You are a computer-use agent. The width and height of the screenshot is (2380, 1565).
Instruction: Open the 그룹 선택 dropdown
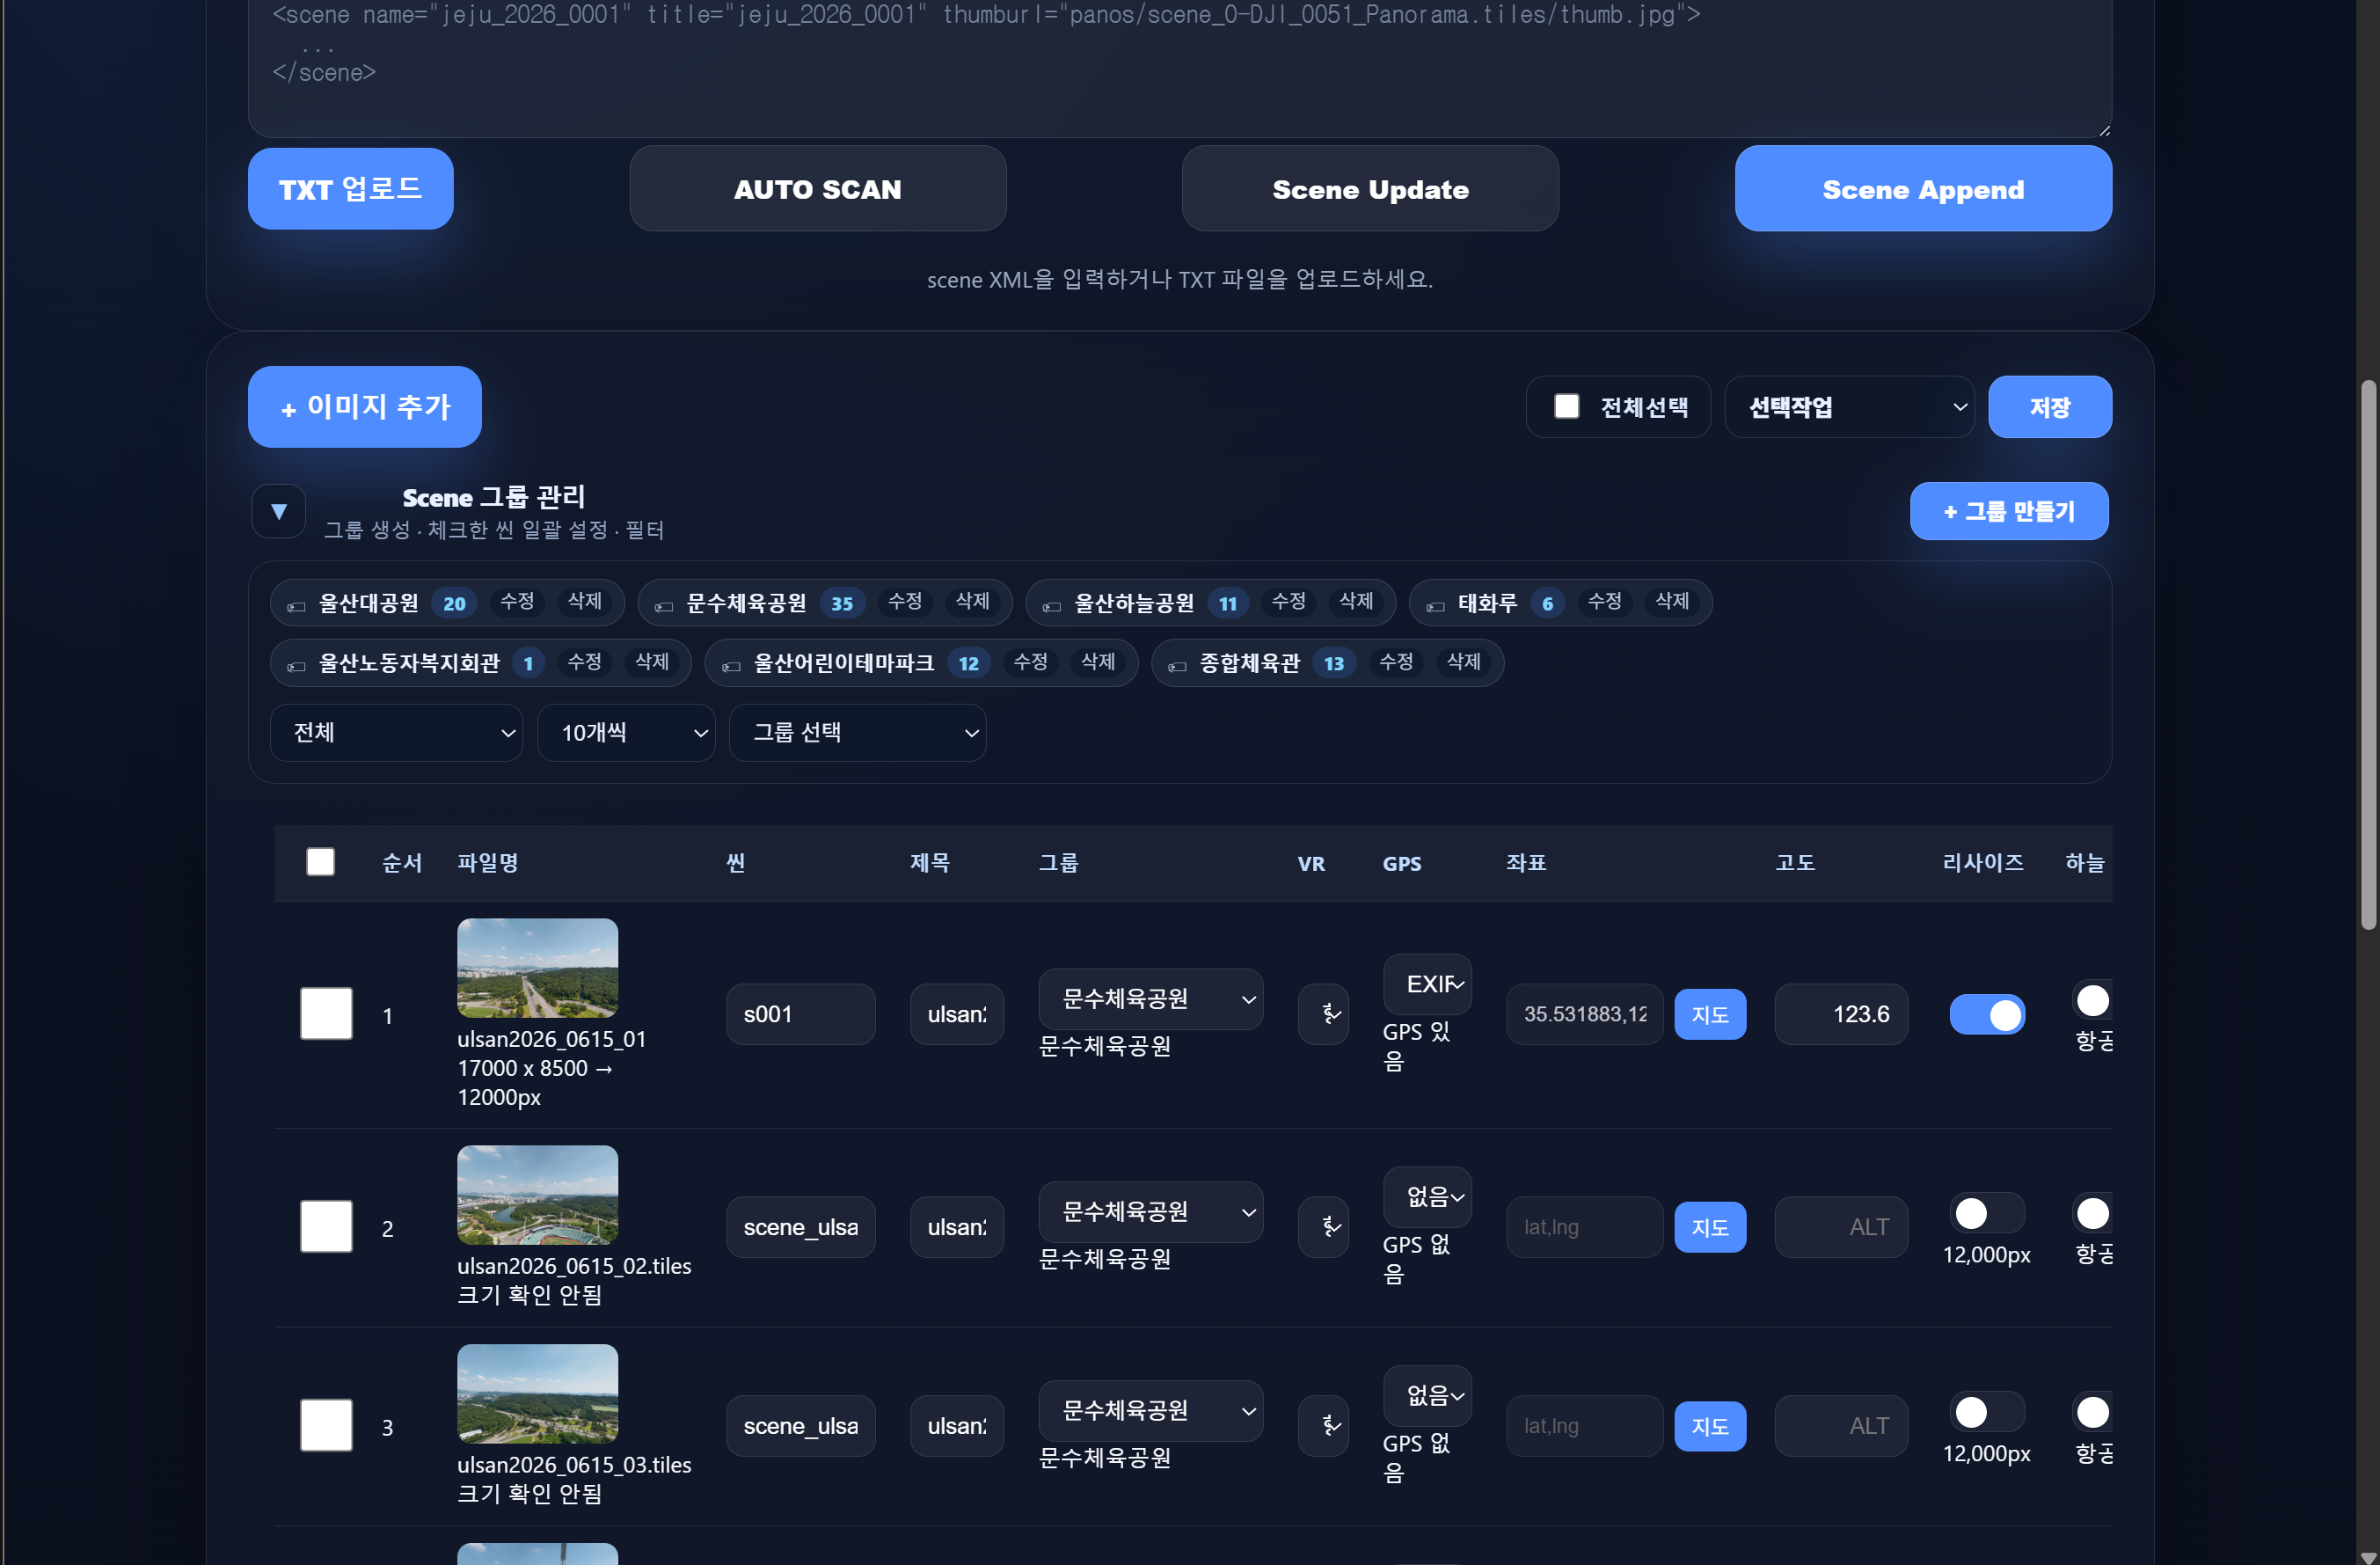[x=858, y=733]
